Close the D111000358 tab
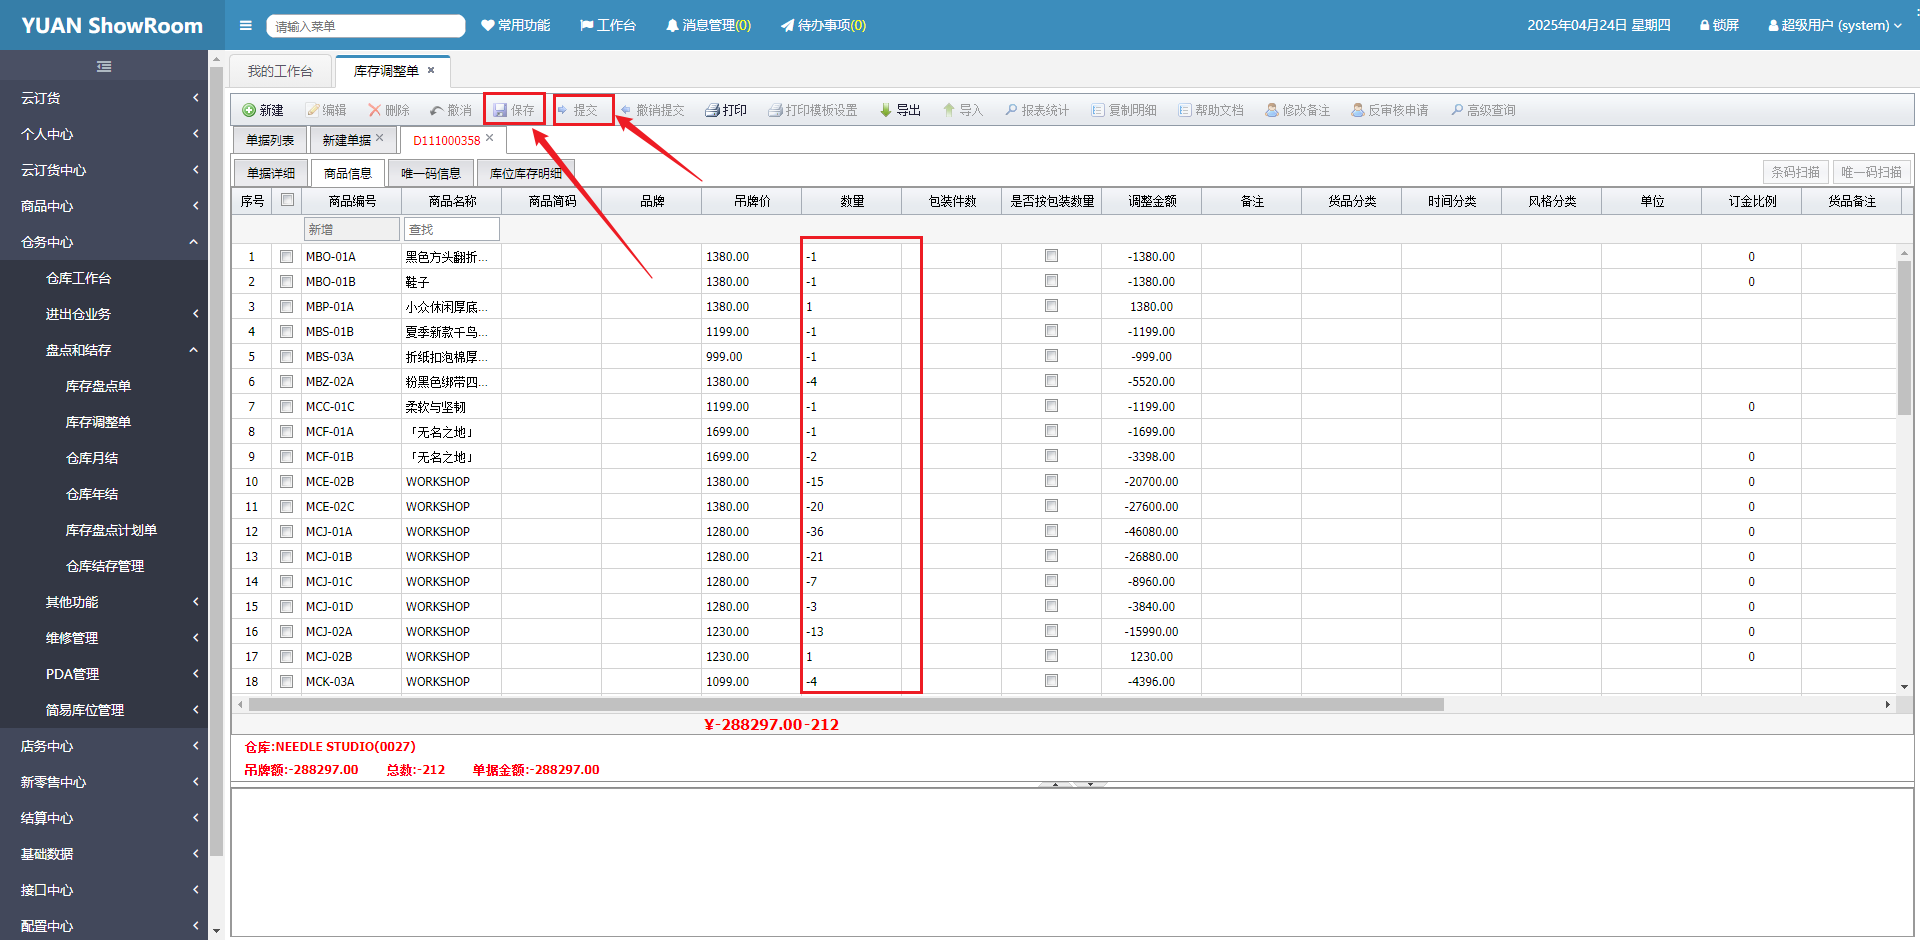This screenshot has height=940, width=1920. point(490,138)
